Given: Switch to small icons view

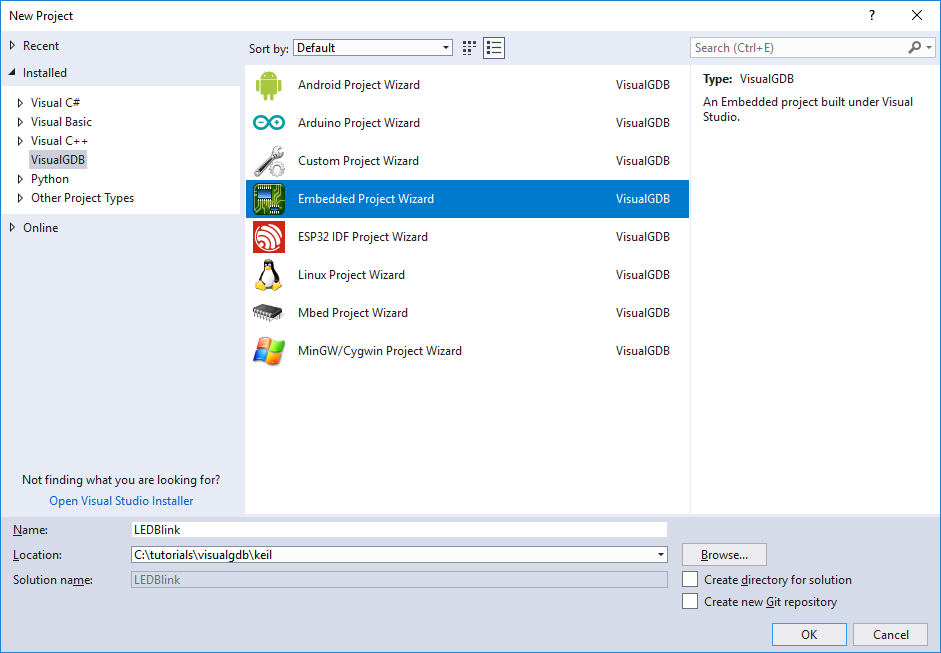Looking at the screenshot, I should click(469, 48).
